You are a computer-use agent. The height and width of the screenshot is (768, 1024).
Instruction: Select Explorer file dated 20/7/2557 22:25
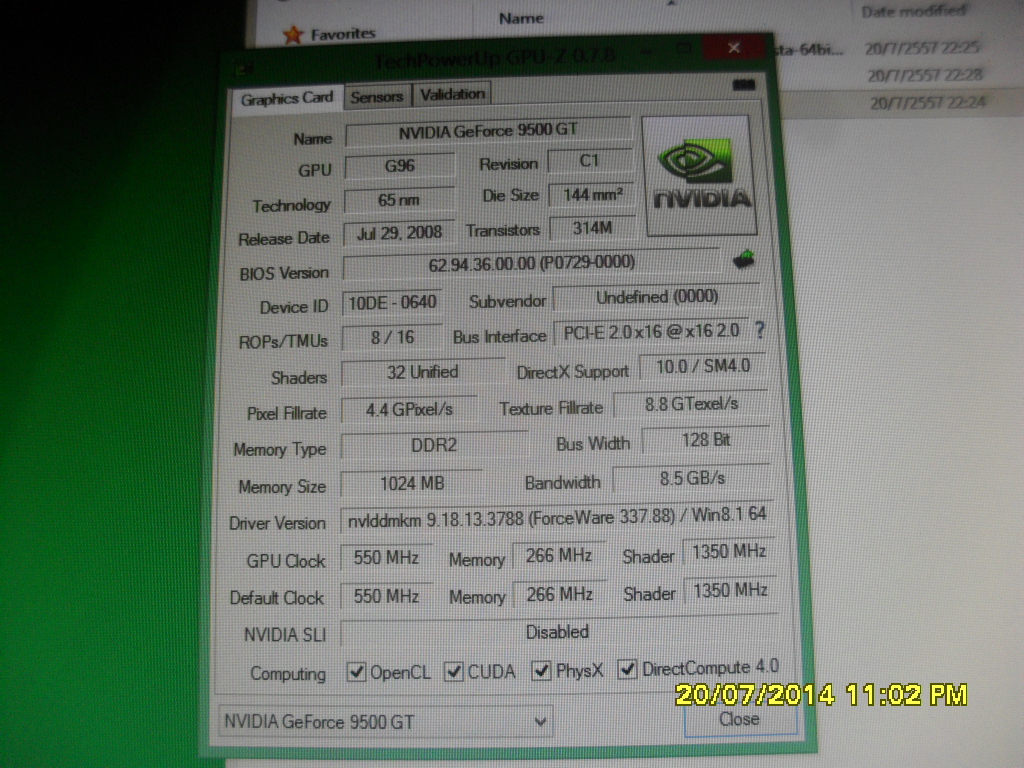click(921, 48)
